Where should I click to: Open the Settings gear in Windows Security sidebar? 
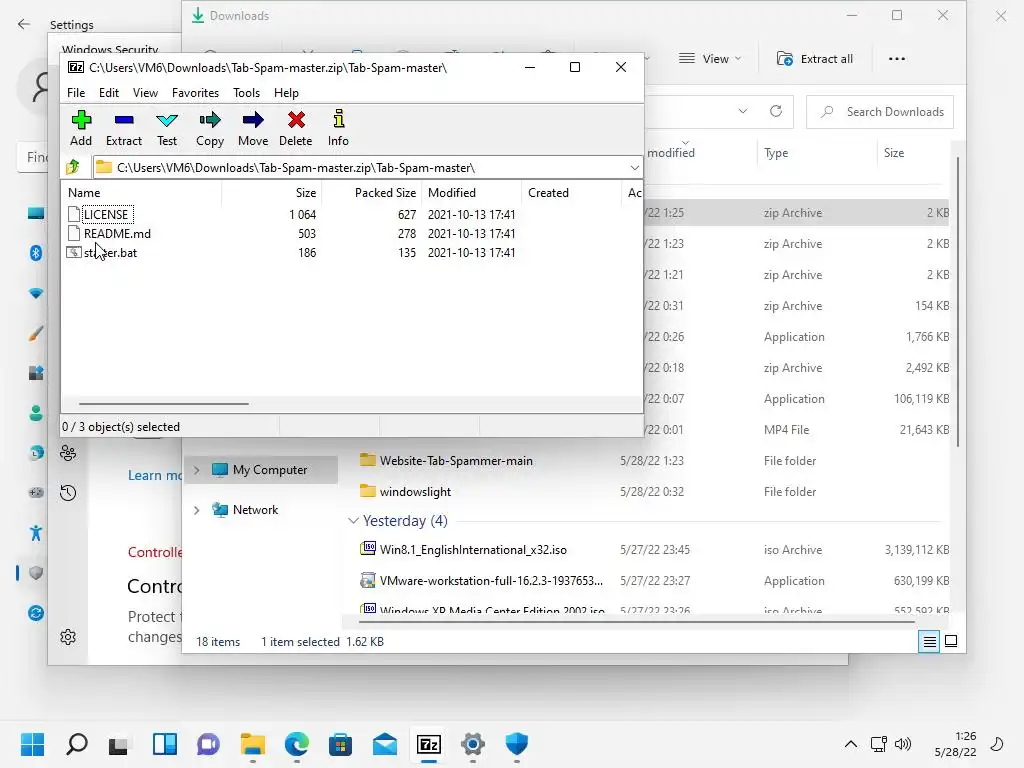[68, 637]
